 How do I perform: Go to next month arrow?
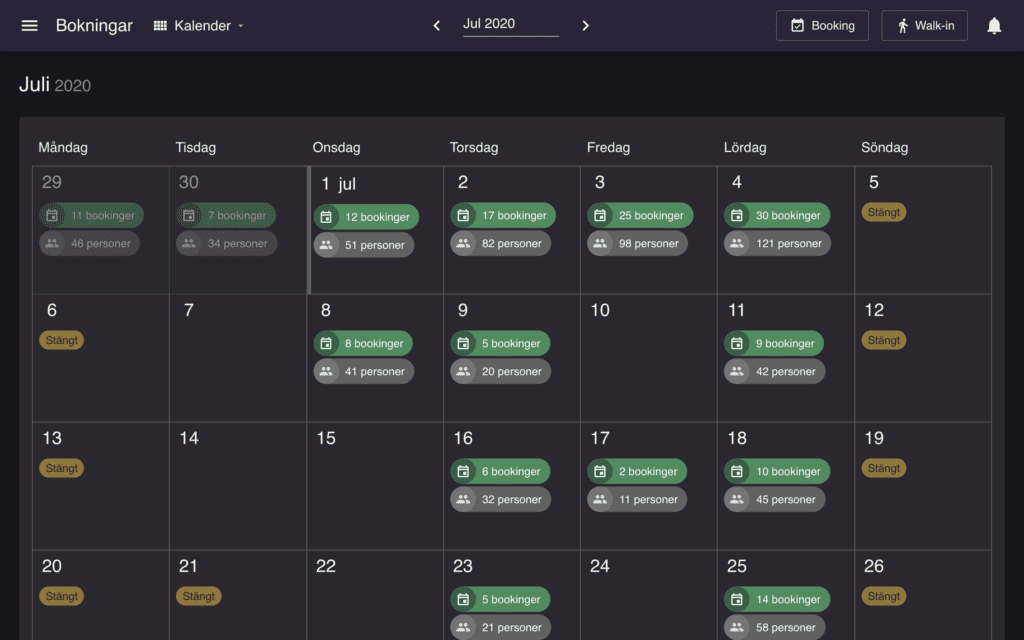[585, 25]
